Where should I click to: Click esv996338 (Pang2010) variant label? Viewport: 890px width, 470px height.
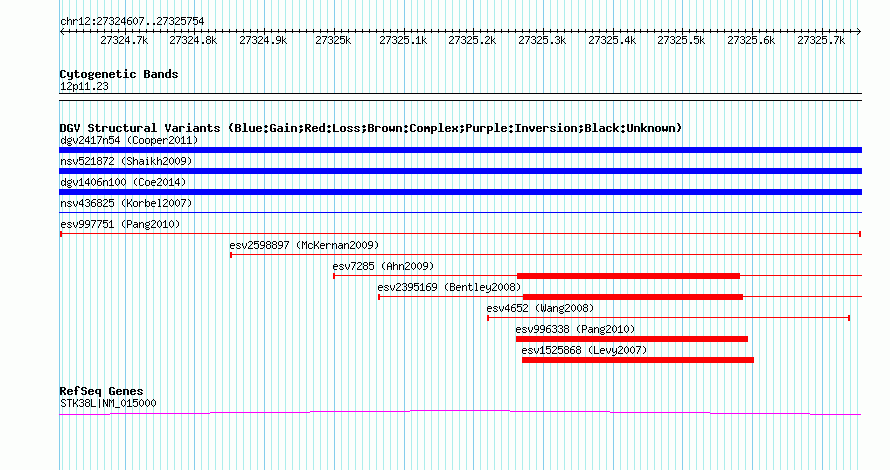pyautogui.click(x=575, y=329)
